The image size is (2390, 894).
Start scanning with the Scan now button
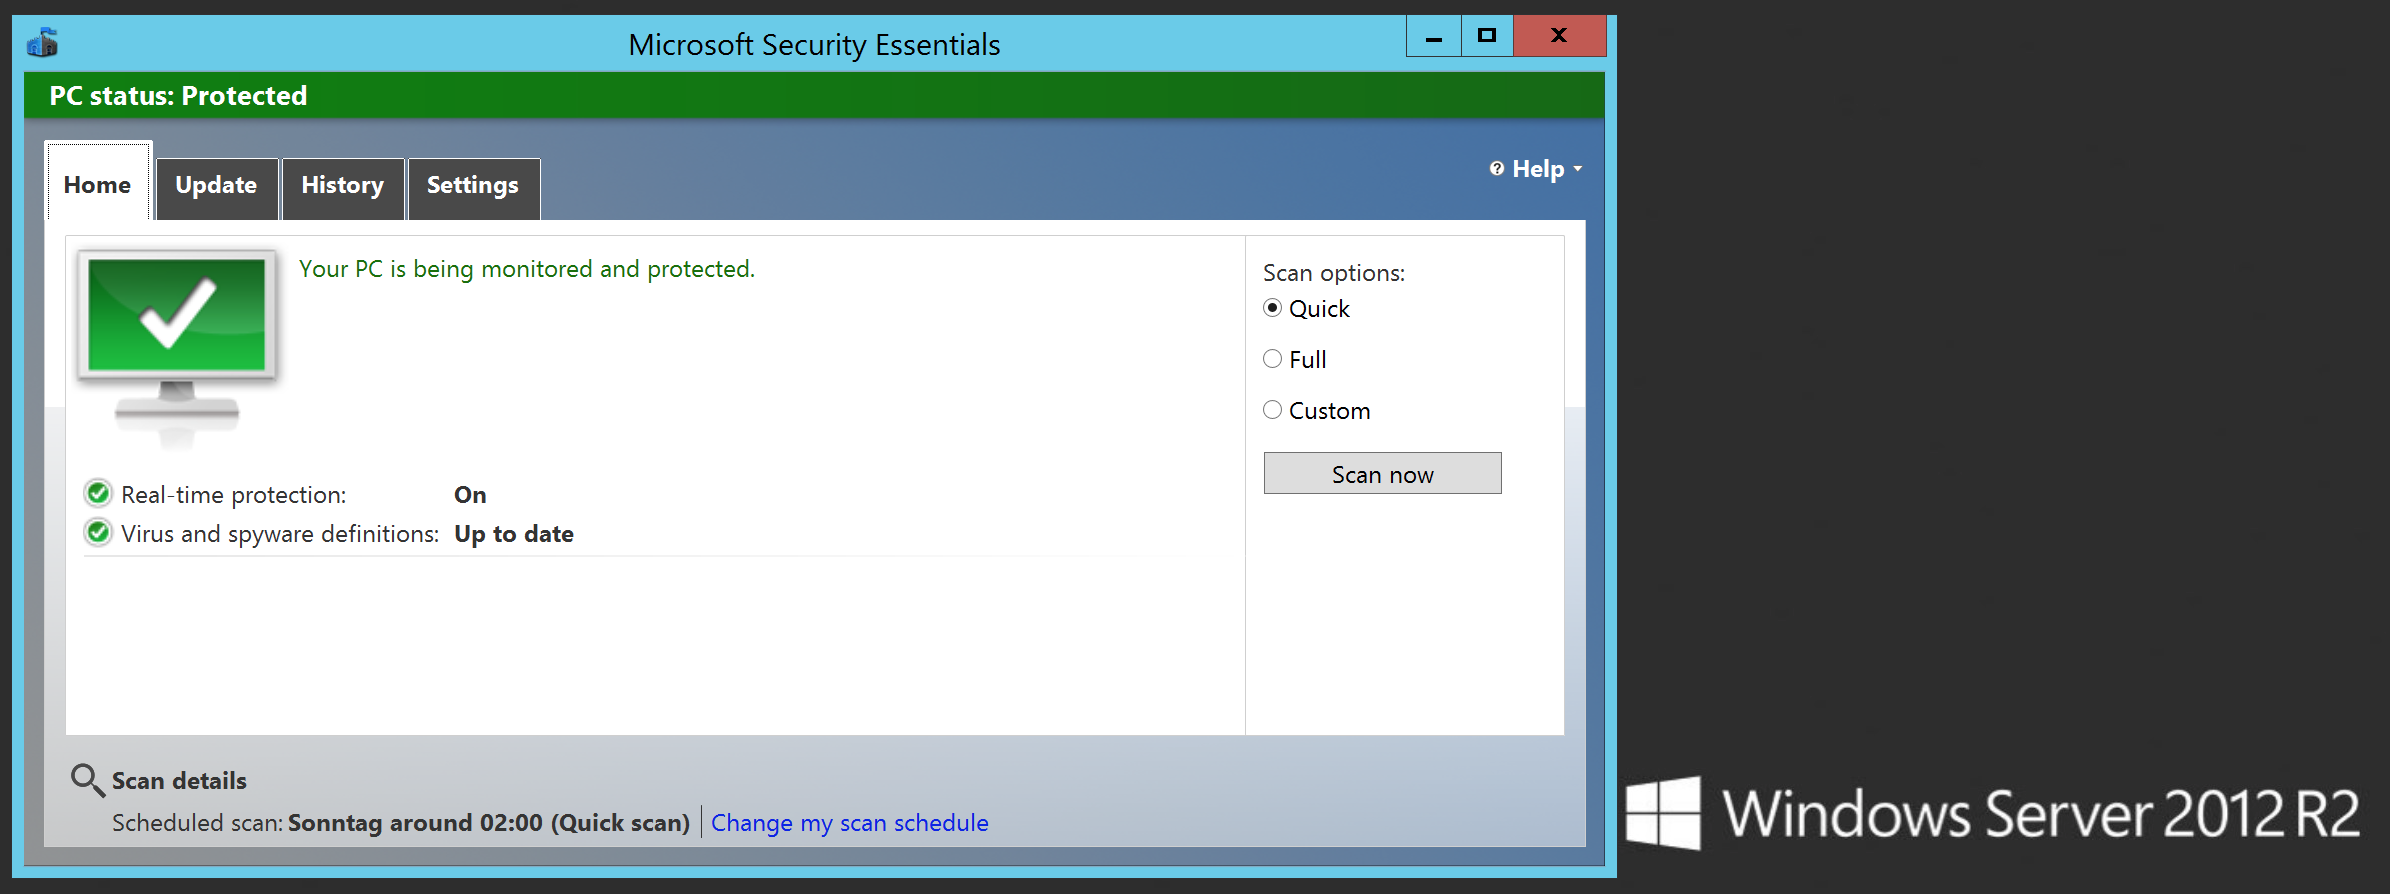click(1382, 473)
